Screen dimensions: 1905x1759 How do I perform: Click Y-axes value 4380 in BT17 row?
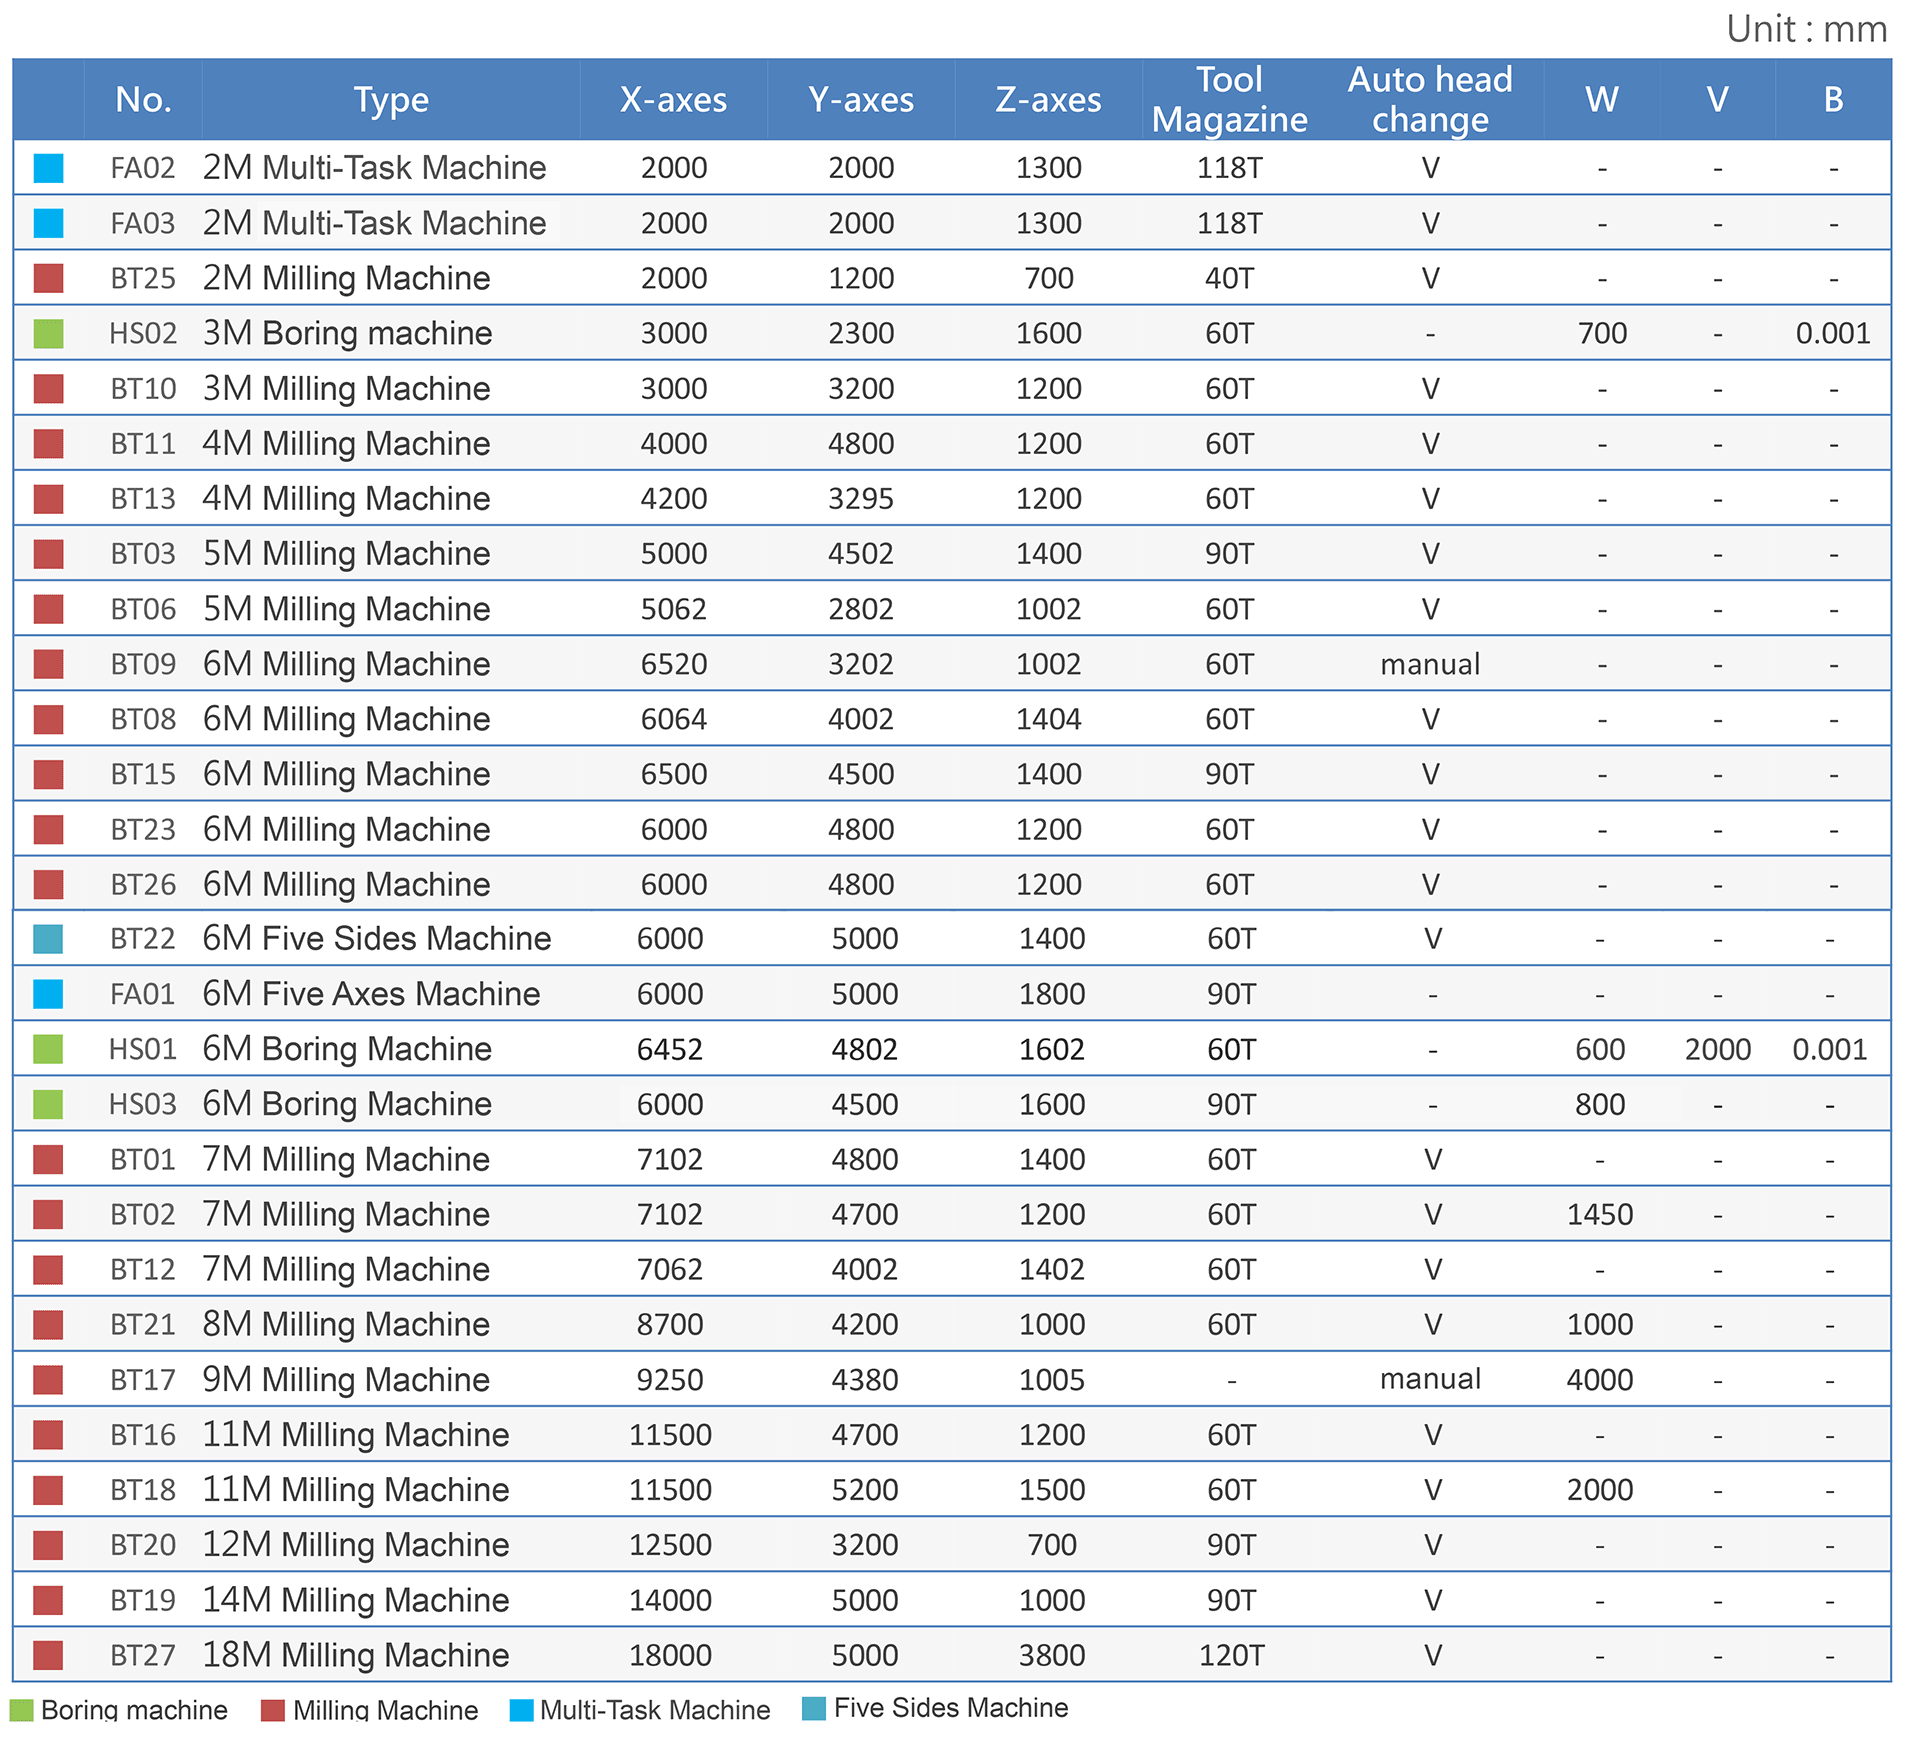[865, 1379]
